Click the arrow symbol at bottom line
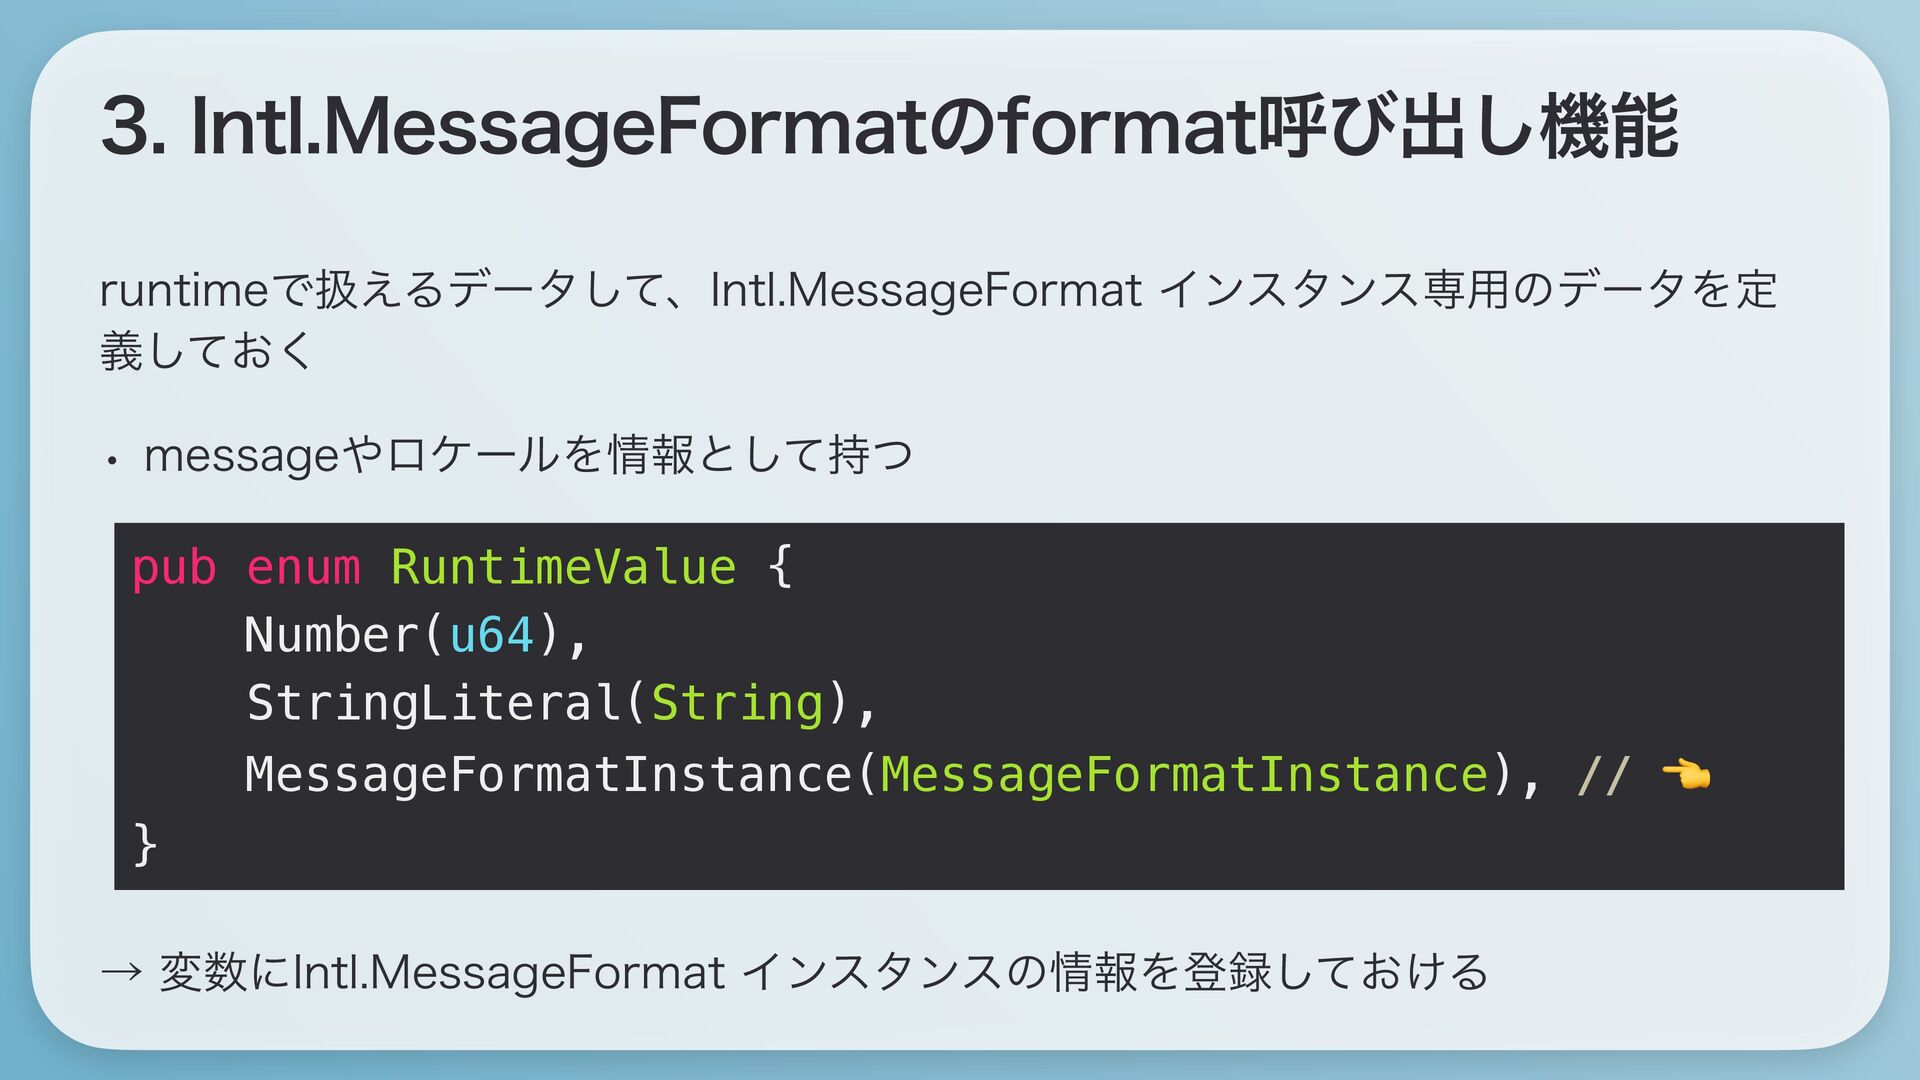This screenshot has width=1920, height=1080. pos(122,972)
